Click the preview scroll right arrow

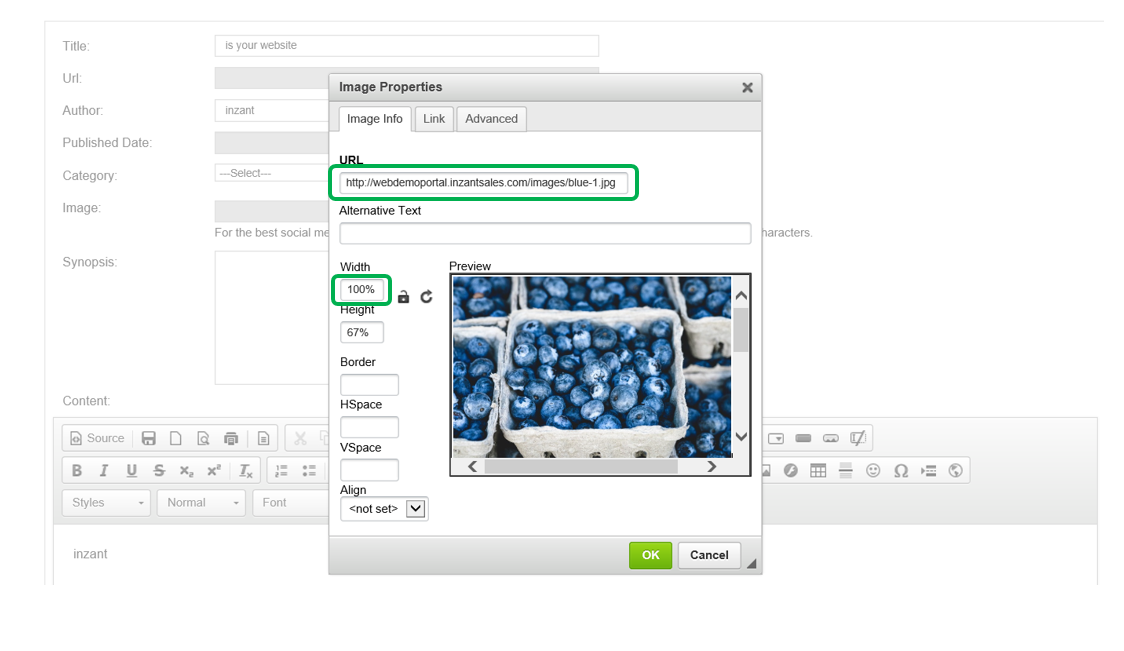tap(712, 467)
